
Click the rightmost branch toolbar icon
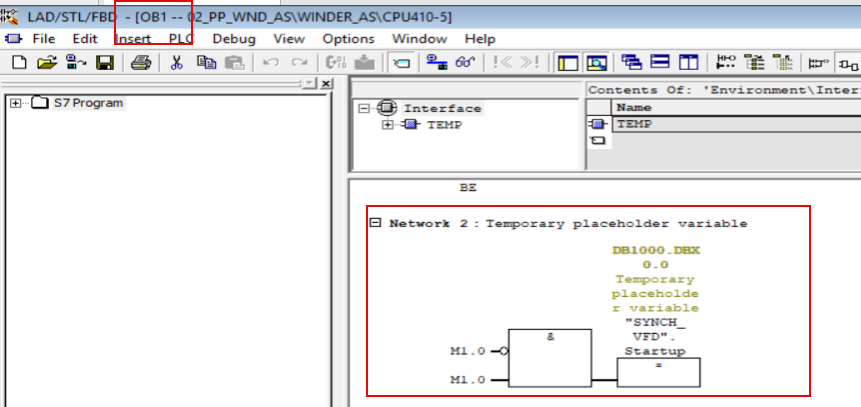point(849,63)
